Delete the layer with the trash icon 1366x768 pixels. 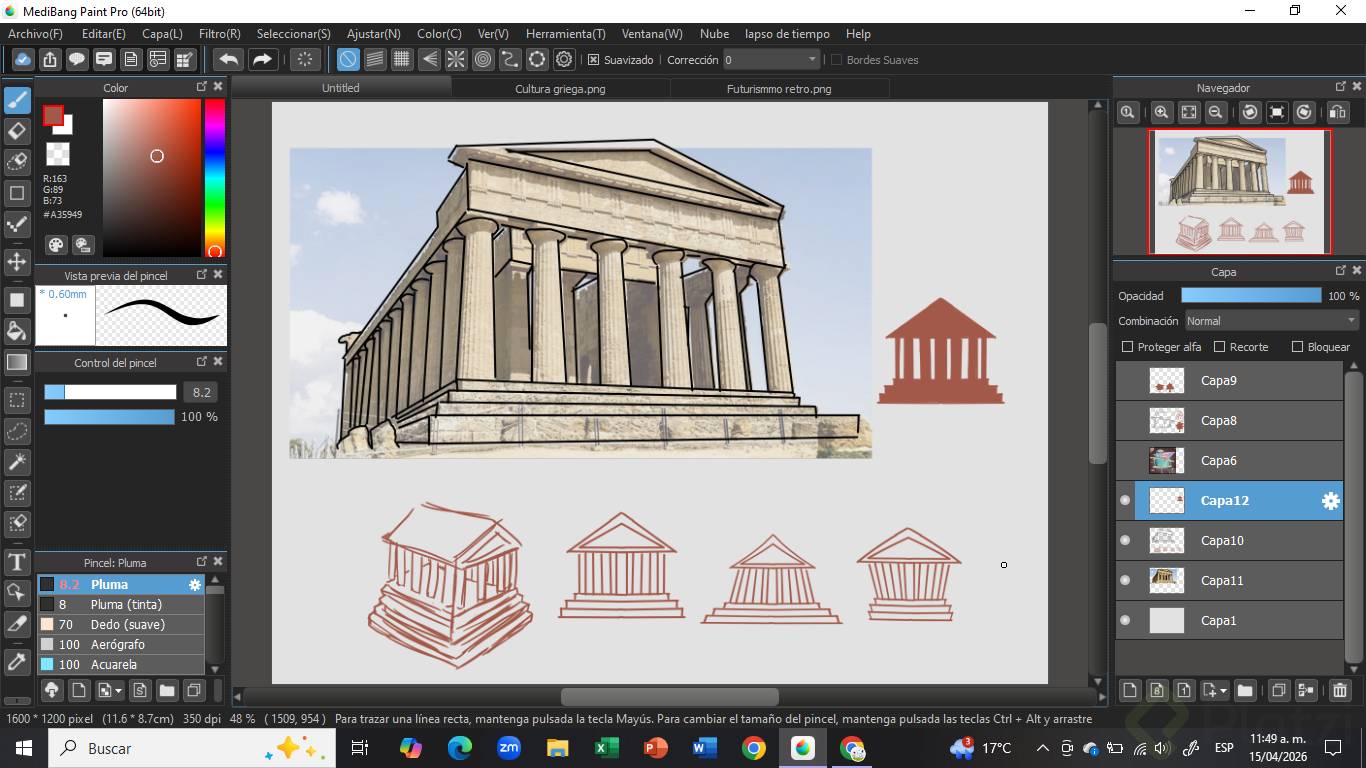(x=1340, y=690)
